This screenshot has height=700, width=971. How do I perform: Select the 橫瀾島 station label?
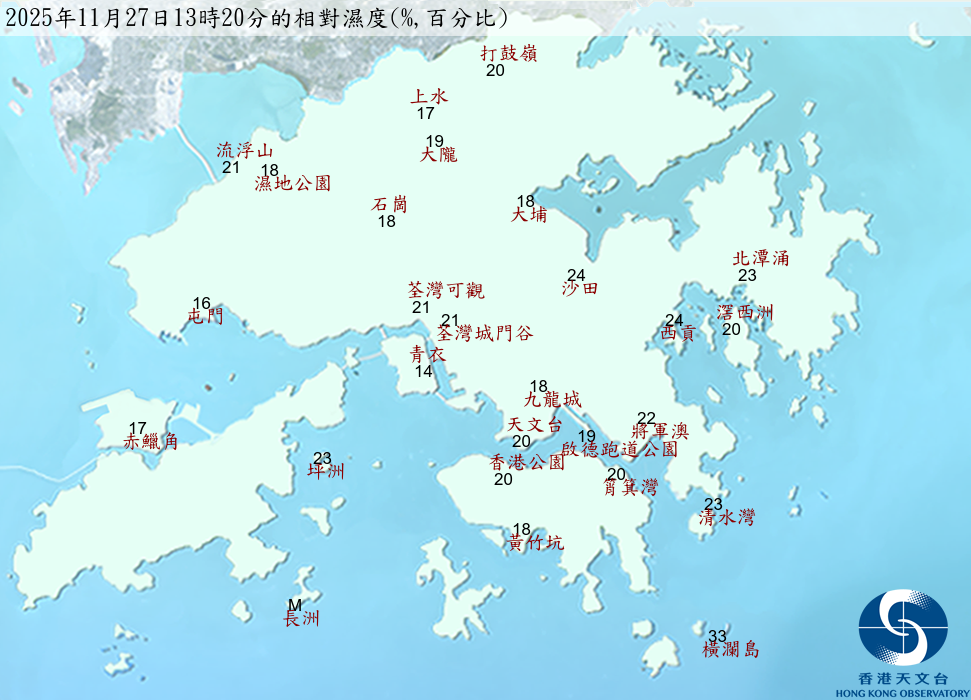tap(731, 650)
